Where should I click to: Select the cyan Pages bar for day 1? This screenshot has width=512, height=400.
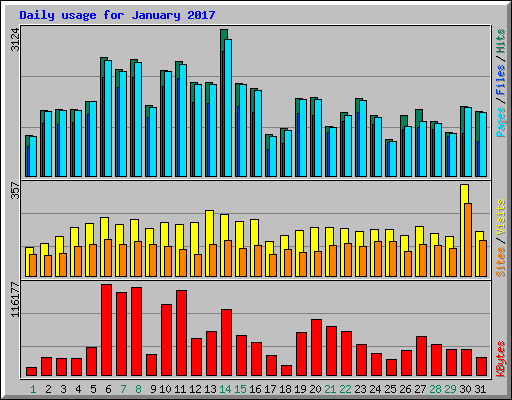(x=33, y=156)
